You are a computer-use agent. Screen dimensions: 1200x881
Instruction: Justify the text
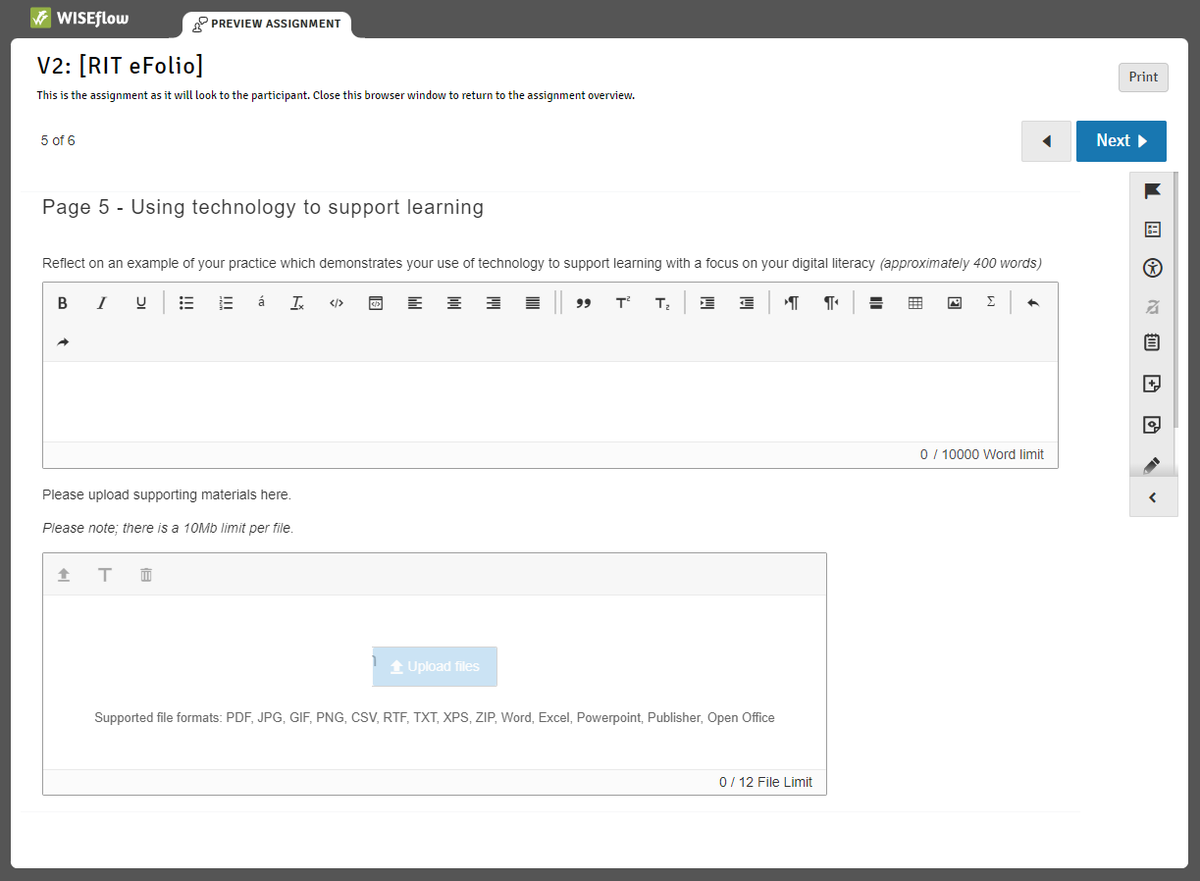click(x=532, y=303)
